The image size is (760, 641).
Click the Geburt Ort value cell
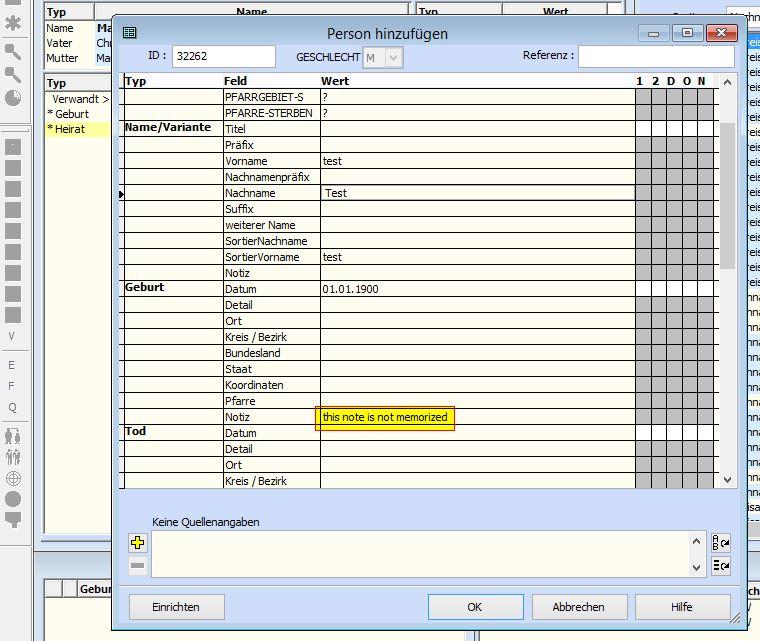[x=478, y=321]
